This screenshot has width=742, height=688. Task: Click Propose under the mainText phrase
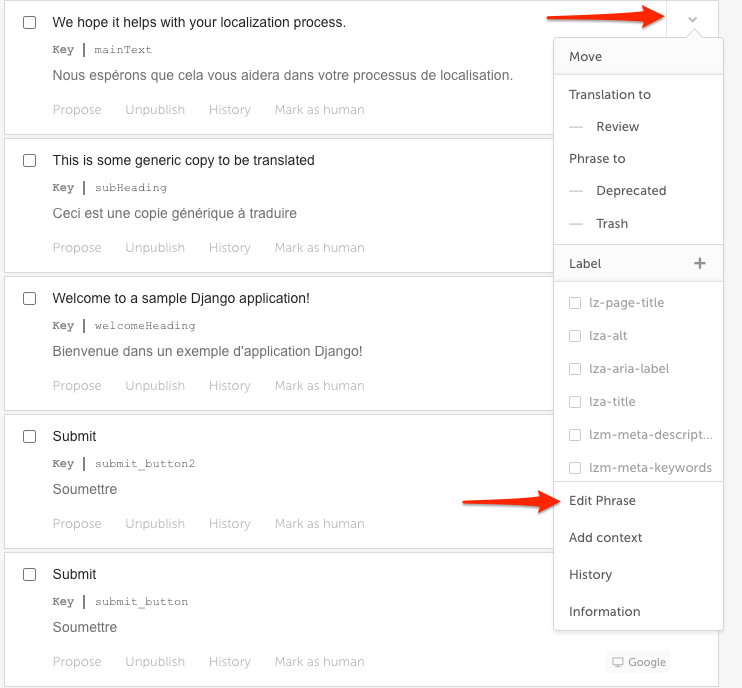point(77,110)
